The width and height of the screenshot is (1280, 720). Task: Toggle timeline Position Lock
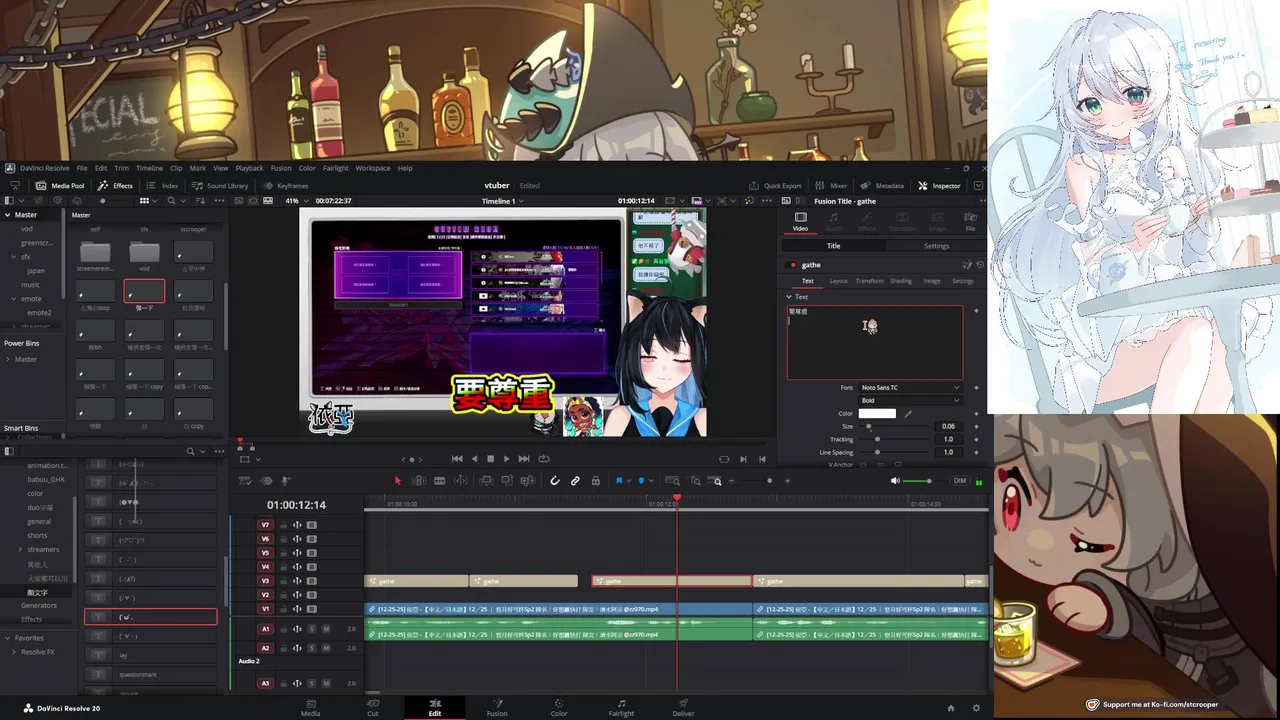coord(595,481)
